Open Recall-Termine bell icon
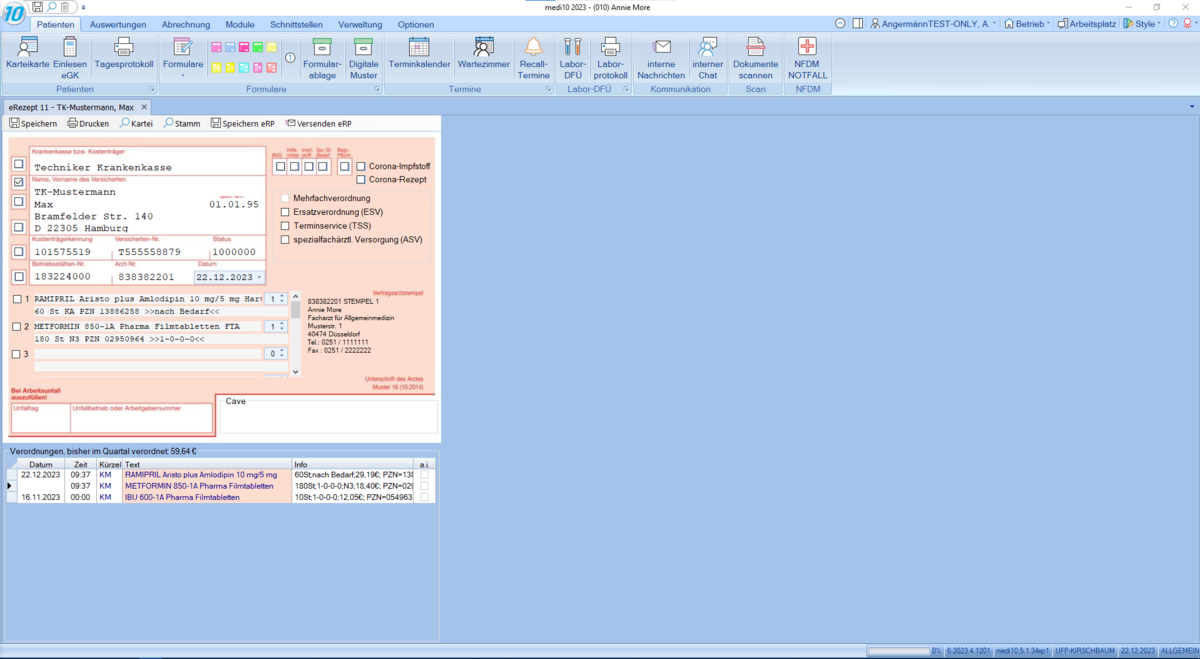 534,57
